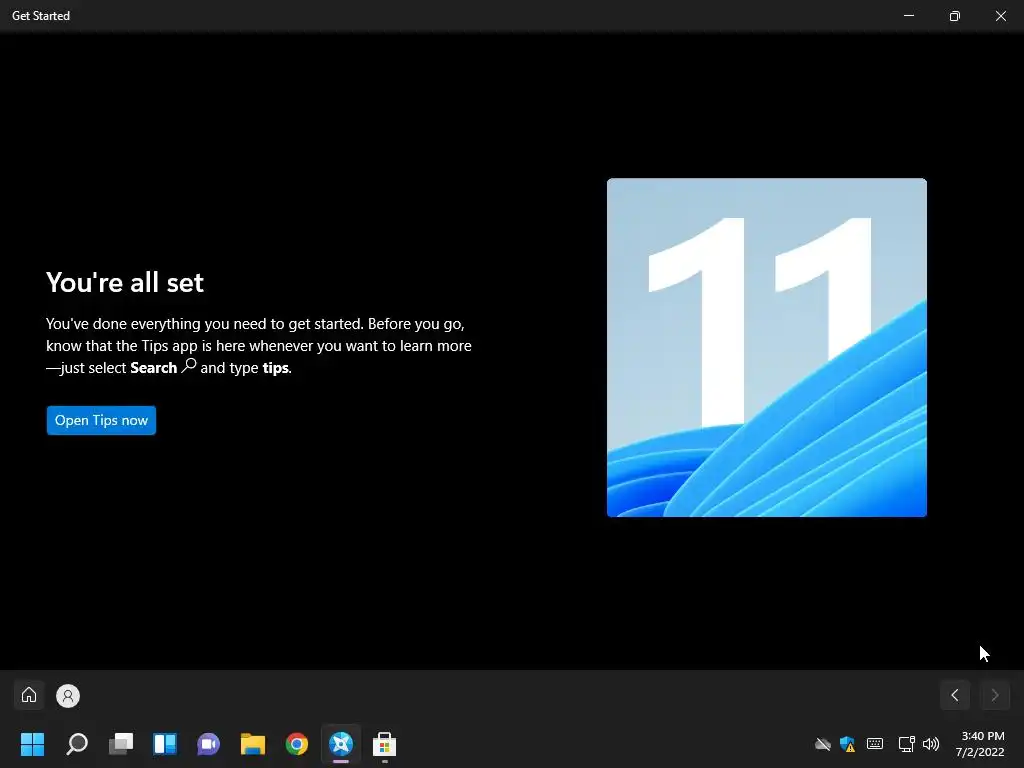Open network status tray icon
This screenshot has height=768, width=1024.
click(906, 744)
